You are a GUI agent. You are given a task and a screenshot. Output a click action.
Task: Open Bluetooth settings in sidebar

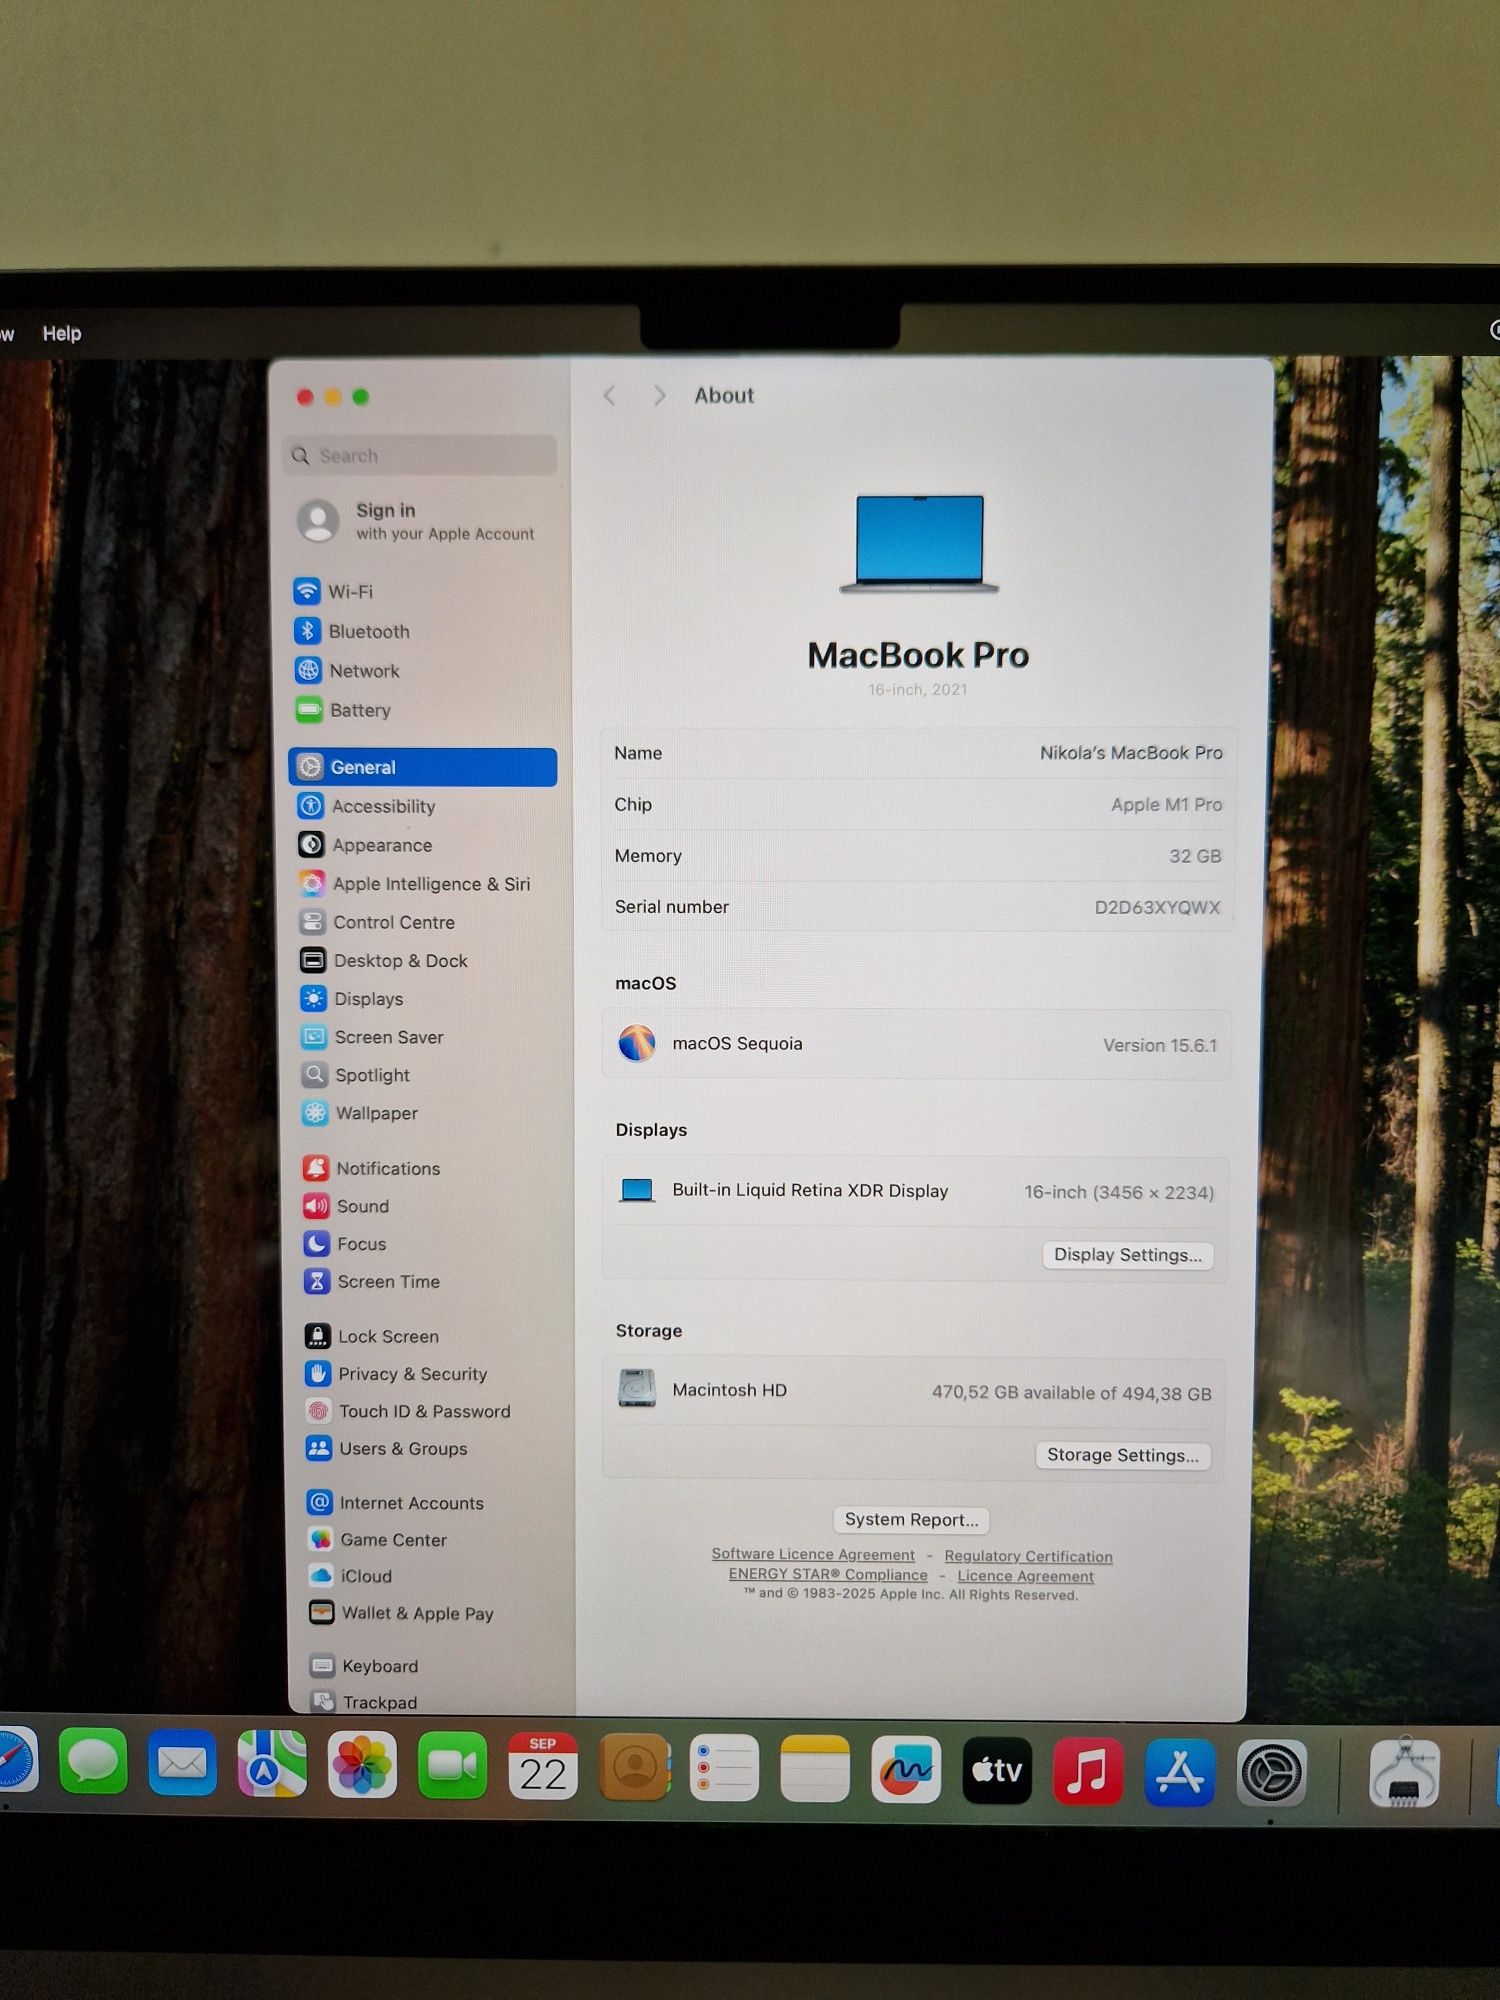click(351, 631)
